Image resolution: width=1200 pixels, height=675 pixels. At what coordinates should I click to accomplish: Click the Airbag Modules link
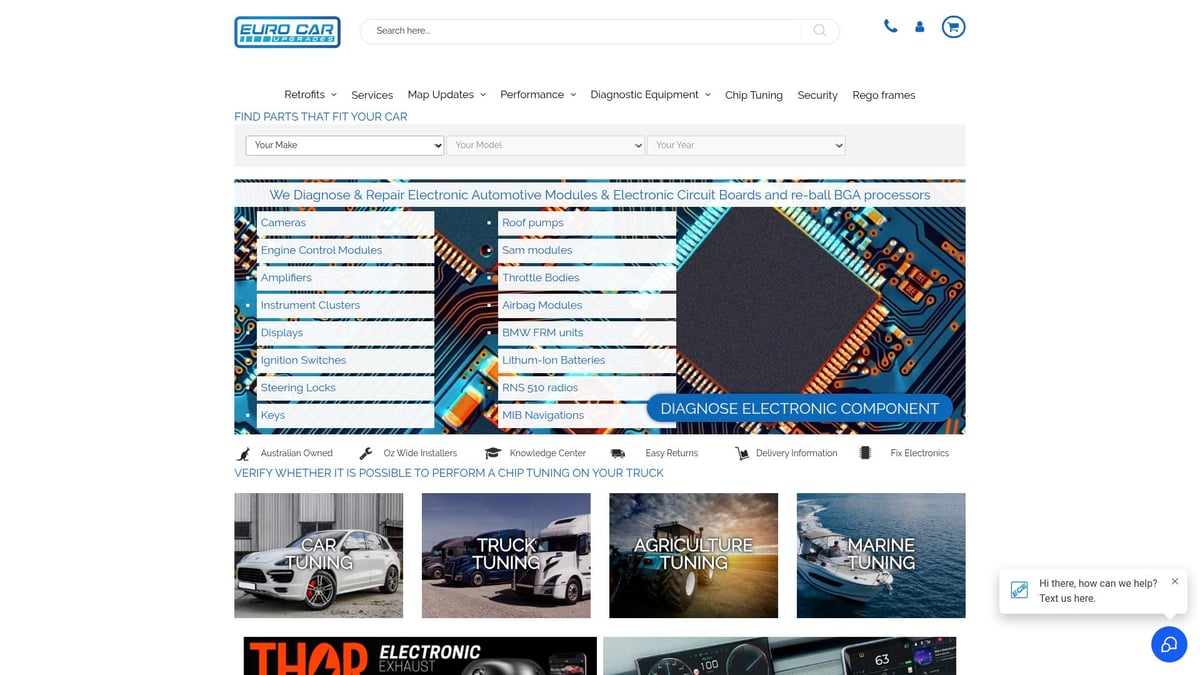pyautogui.click(x=542, y=305)
